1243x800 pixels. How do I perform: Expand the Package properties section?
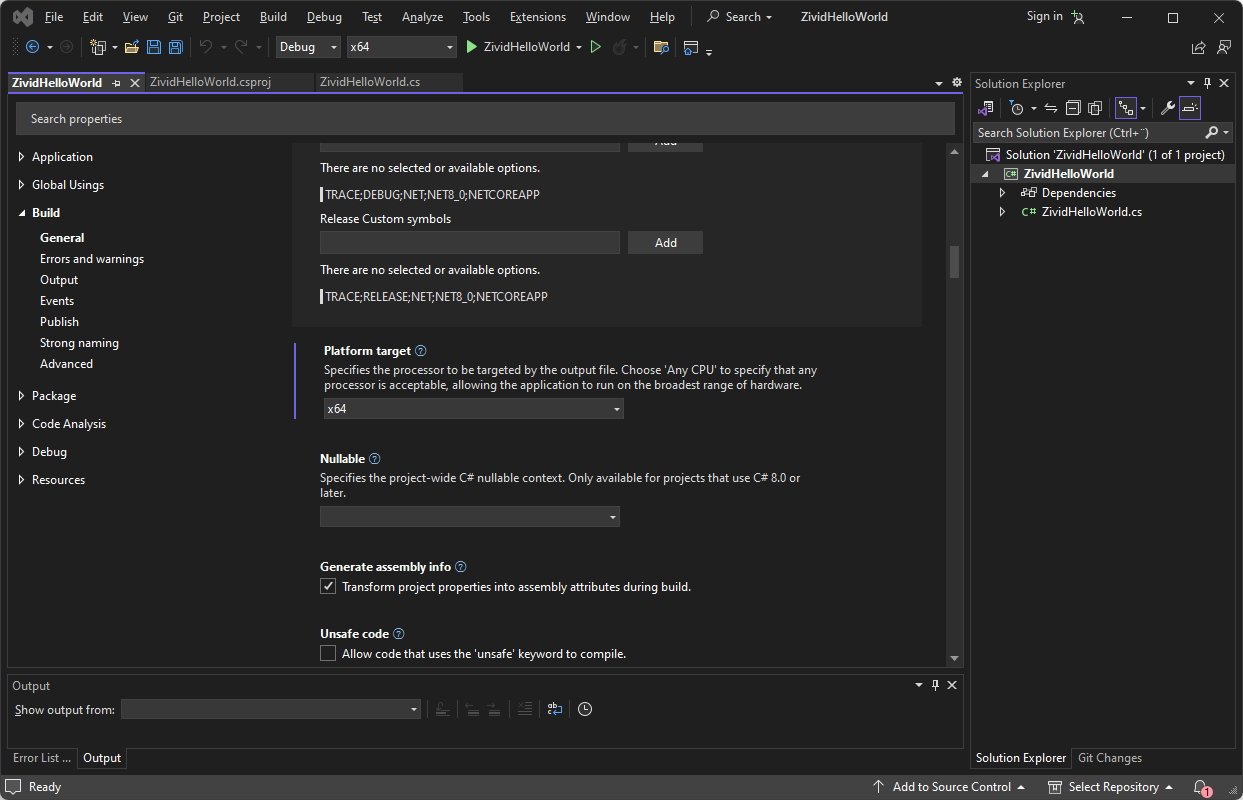(53, 396)
